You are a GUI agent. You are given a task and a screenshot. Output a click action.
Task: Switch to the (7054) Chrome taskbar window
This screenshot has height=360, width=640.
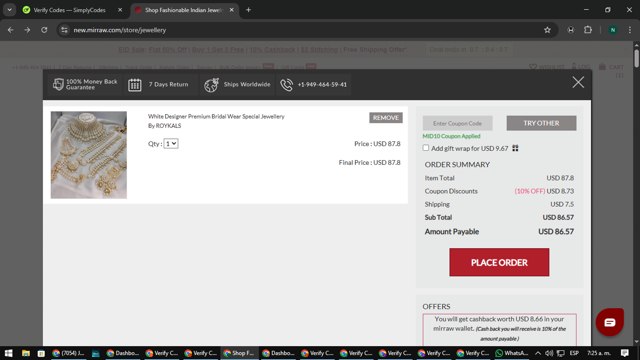click(68, 353)
